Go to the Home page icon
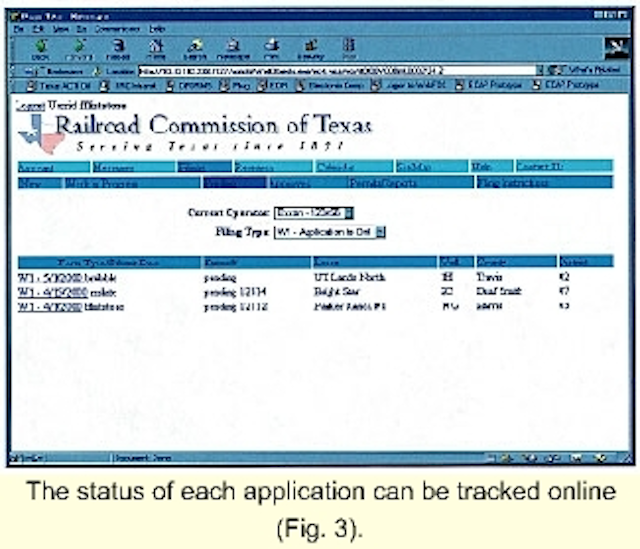Viewport: 640px width, 549px height. (x=156, y=49)
